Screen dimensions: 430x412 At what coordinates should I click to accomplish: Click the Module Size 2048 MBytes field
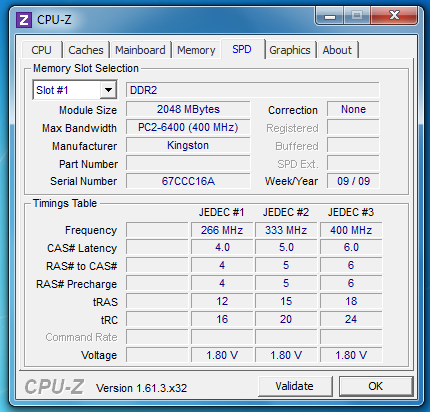click(188, 109)
